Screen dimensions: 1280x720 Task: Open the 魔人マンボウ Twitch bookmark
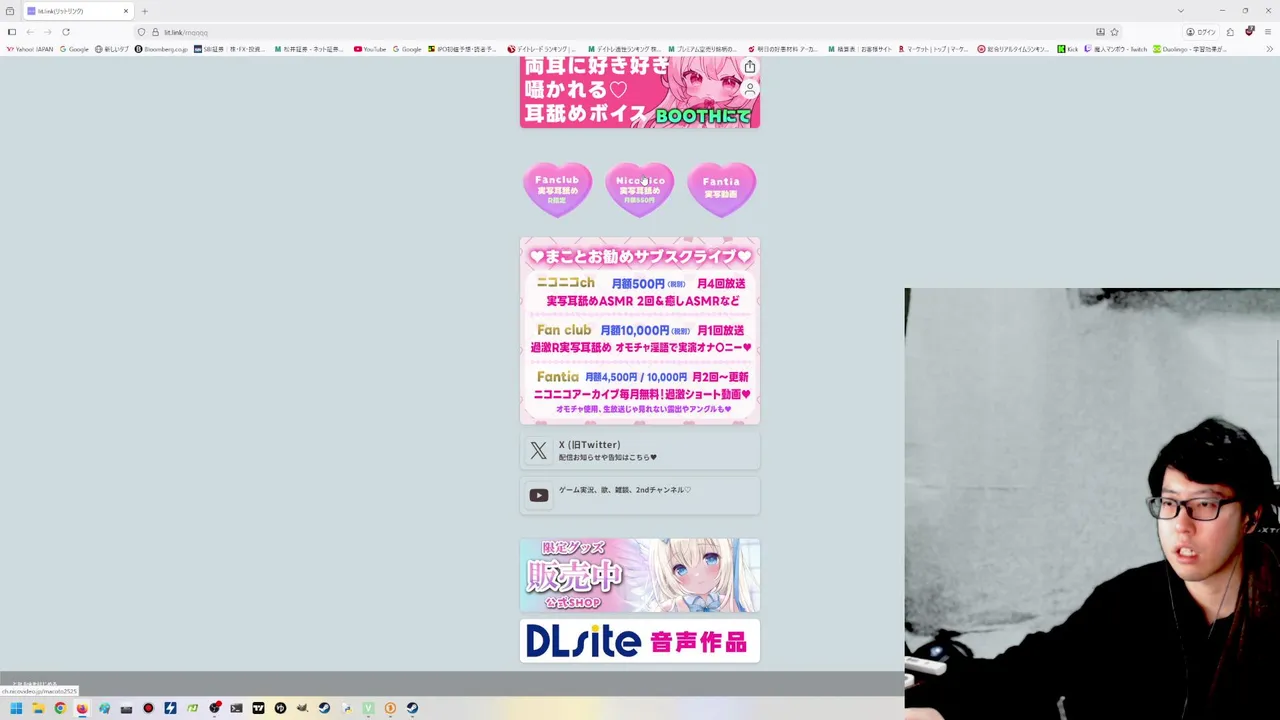1115,49
